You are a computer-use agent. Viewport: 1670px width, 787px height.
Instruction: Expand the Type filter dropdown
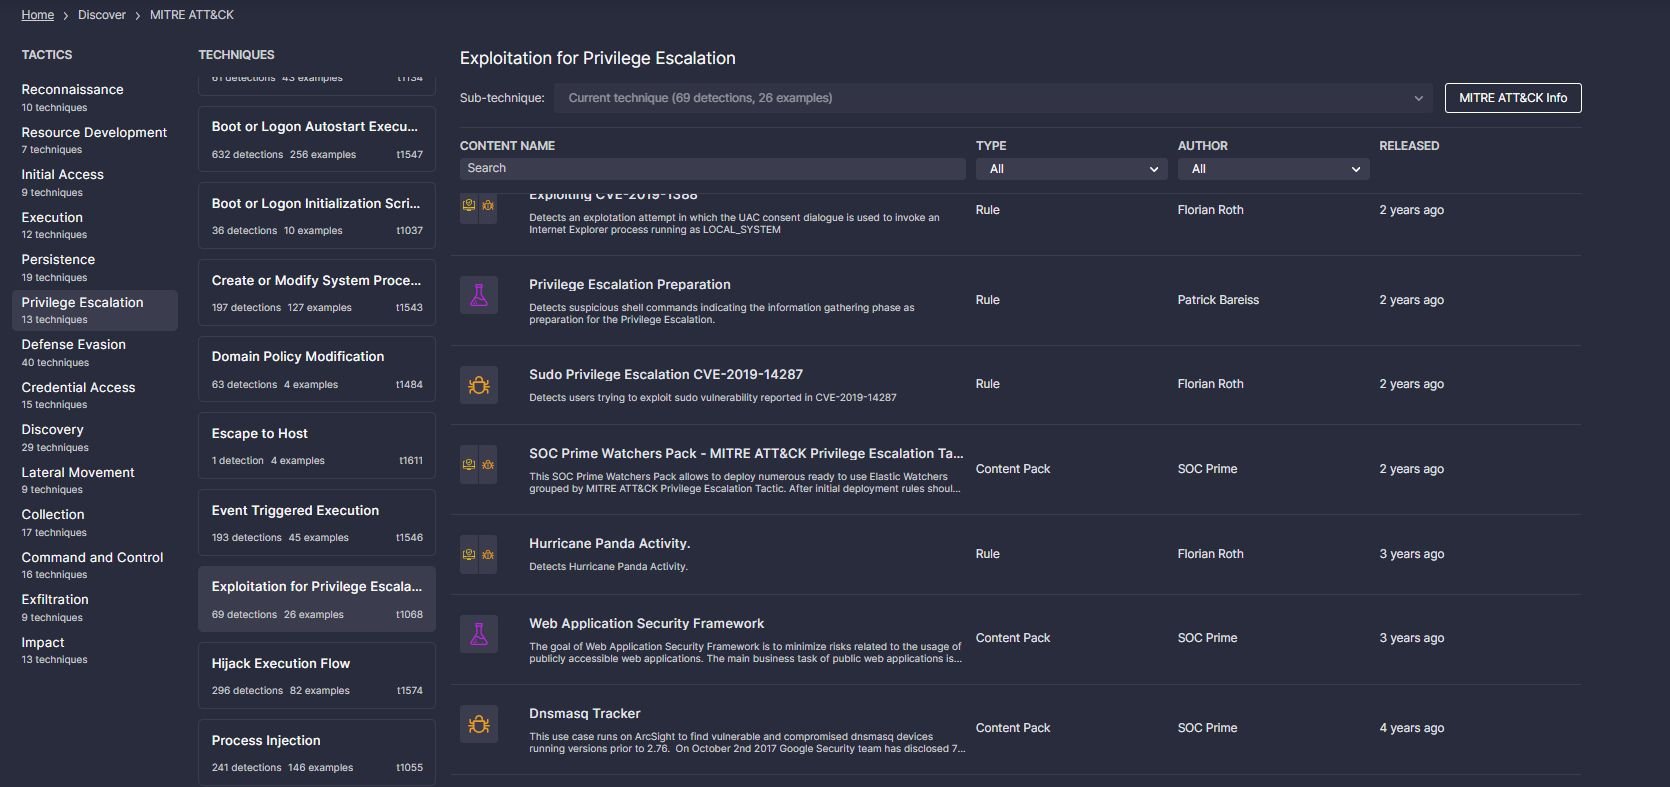click(x=1071, y=169)
